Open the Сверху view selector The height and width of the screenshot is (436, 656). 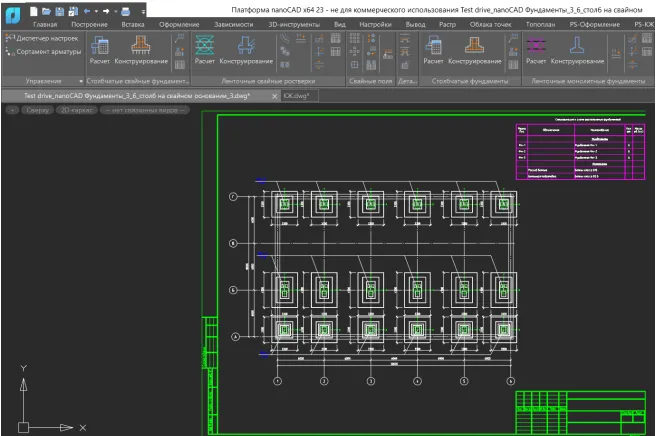39,110
